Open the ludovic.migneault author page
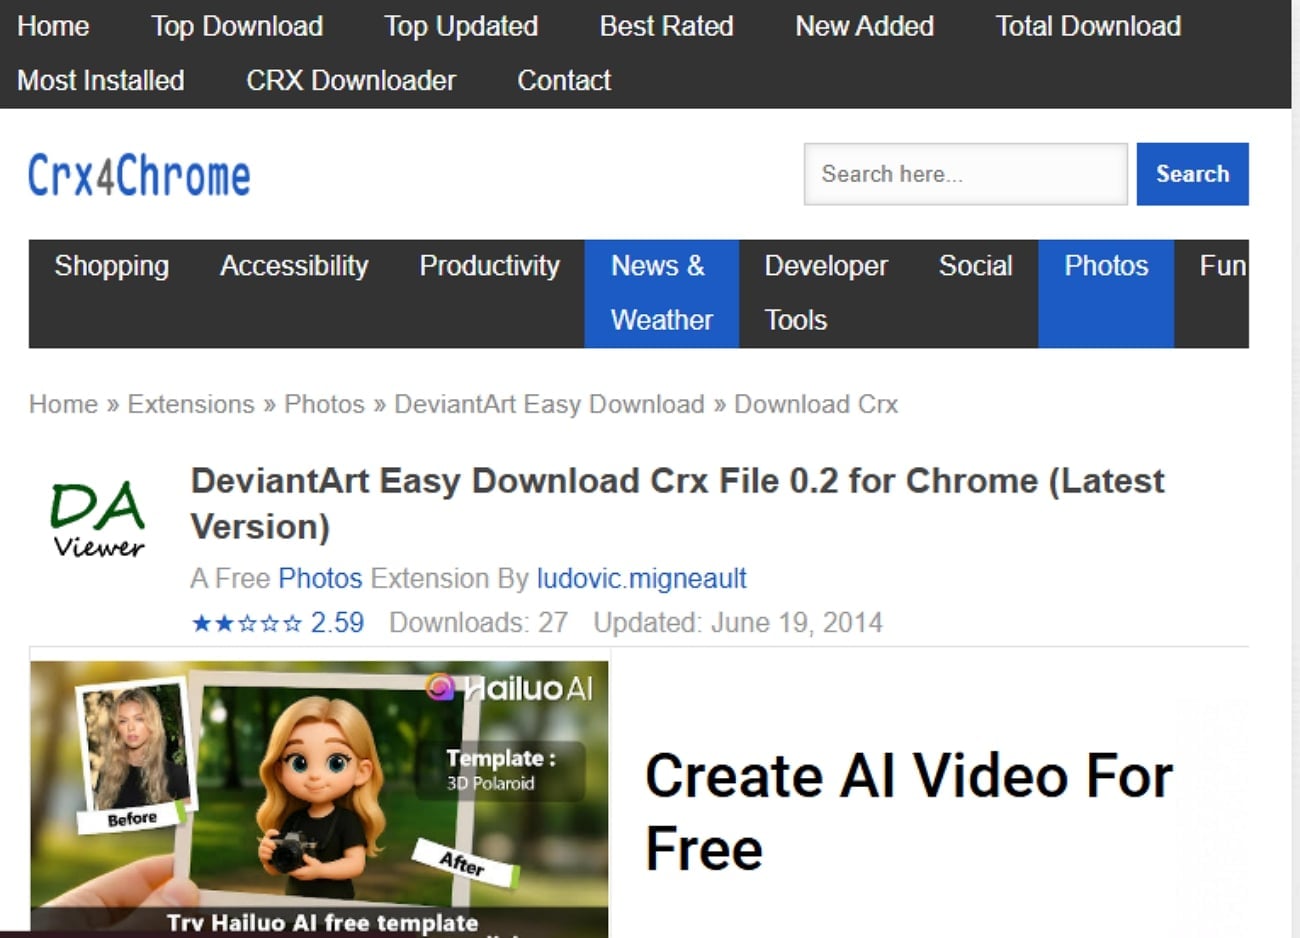 click(641, 579)
